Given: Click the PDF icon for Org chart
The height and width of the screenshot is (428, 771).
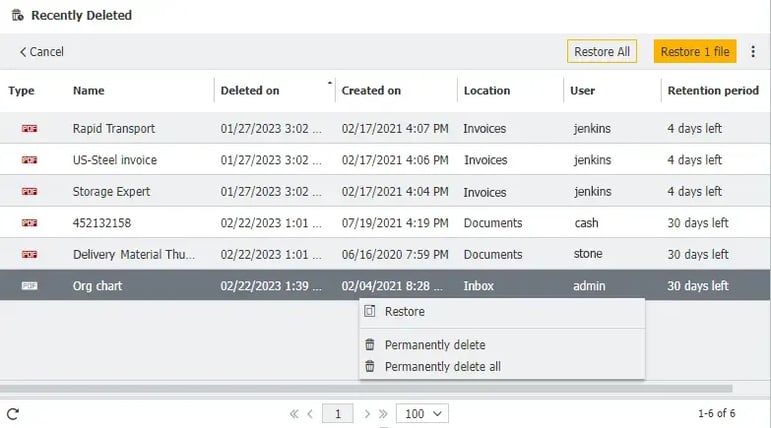Looking at the screenshot, I should coord(30,286).
